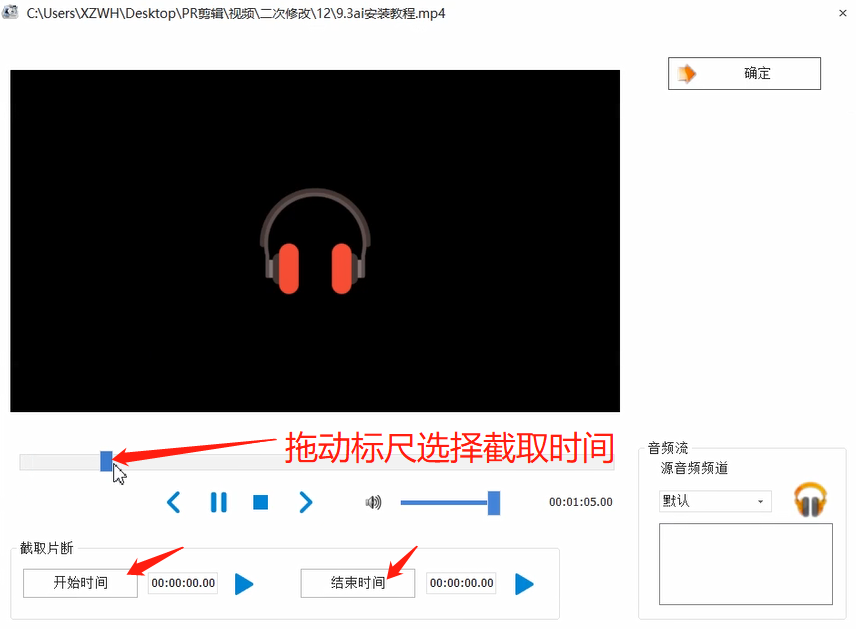Play the clip from the 结束时间 timestamp

523,583
